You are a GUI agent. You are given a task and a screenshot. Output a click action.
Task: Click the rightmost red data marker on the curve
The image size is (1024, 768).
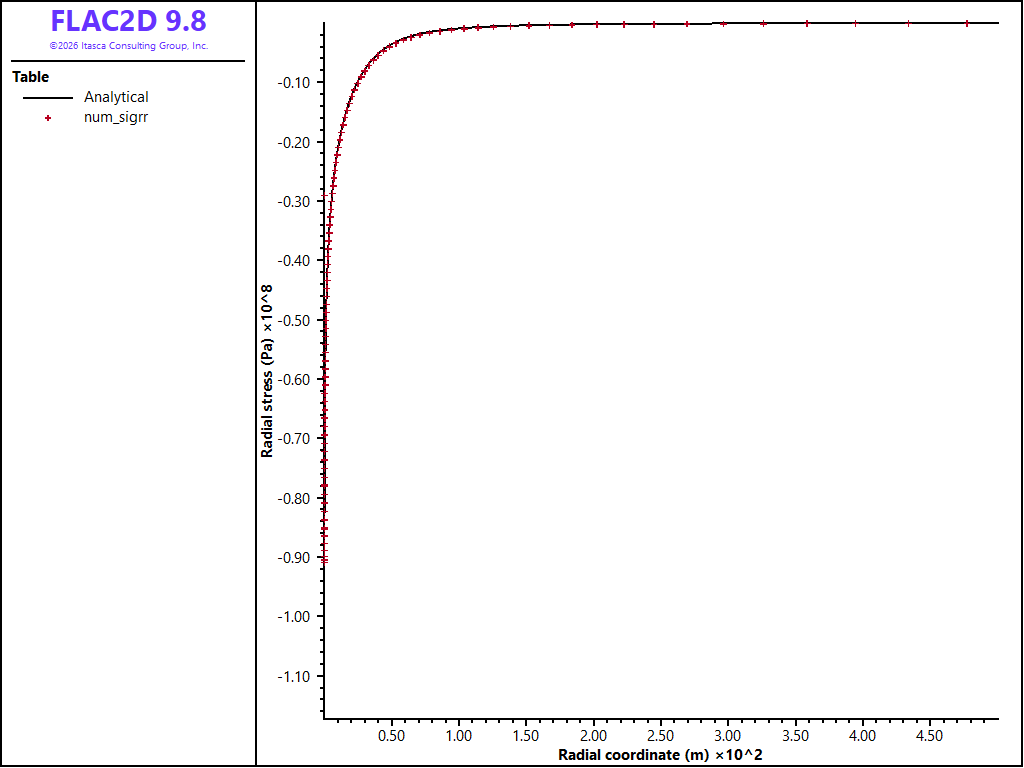967,24
